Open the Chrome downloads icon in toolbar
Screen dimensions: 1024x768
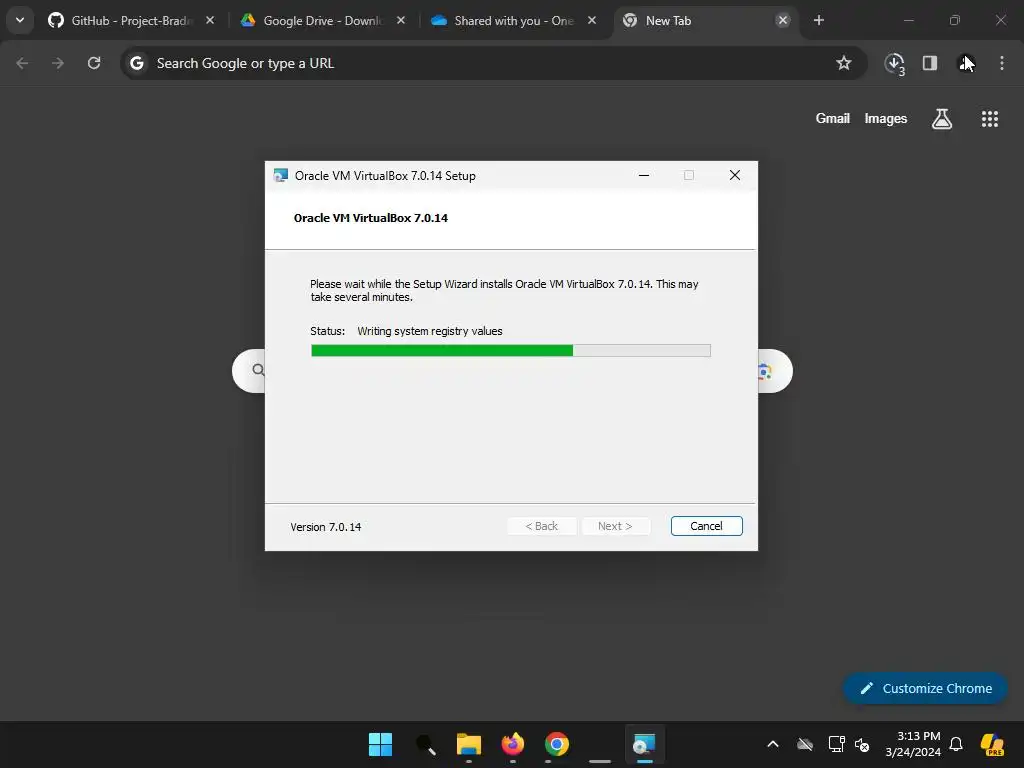(x=894, y=63)
